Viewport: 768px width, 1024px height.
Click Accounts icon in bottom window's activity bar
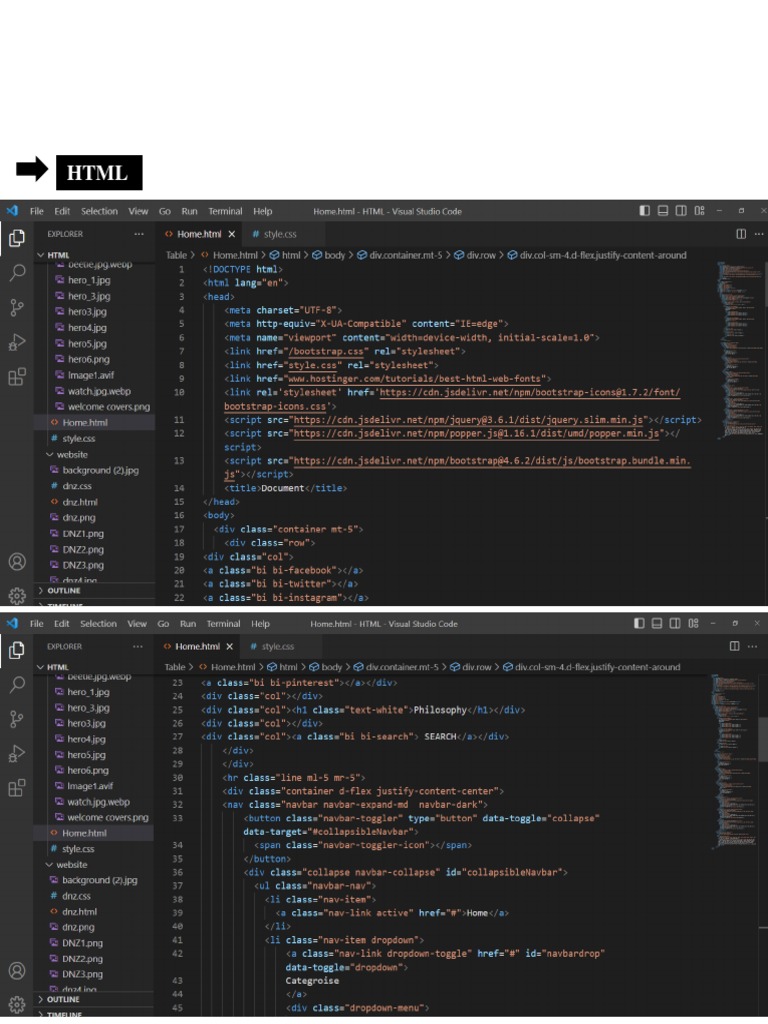pos(17,970)
